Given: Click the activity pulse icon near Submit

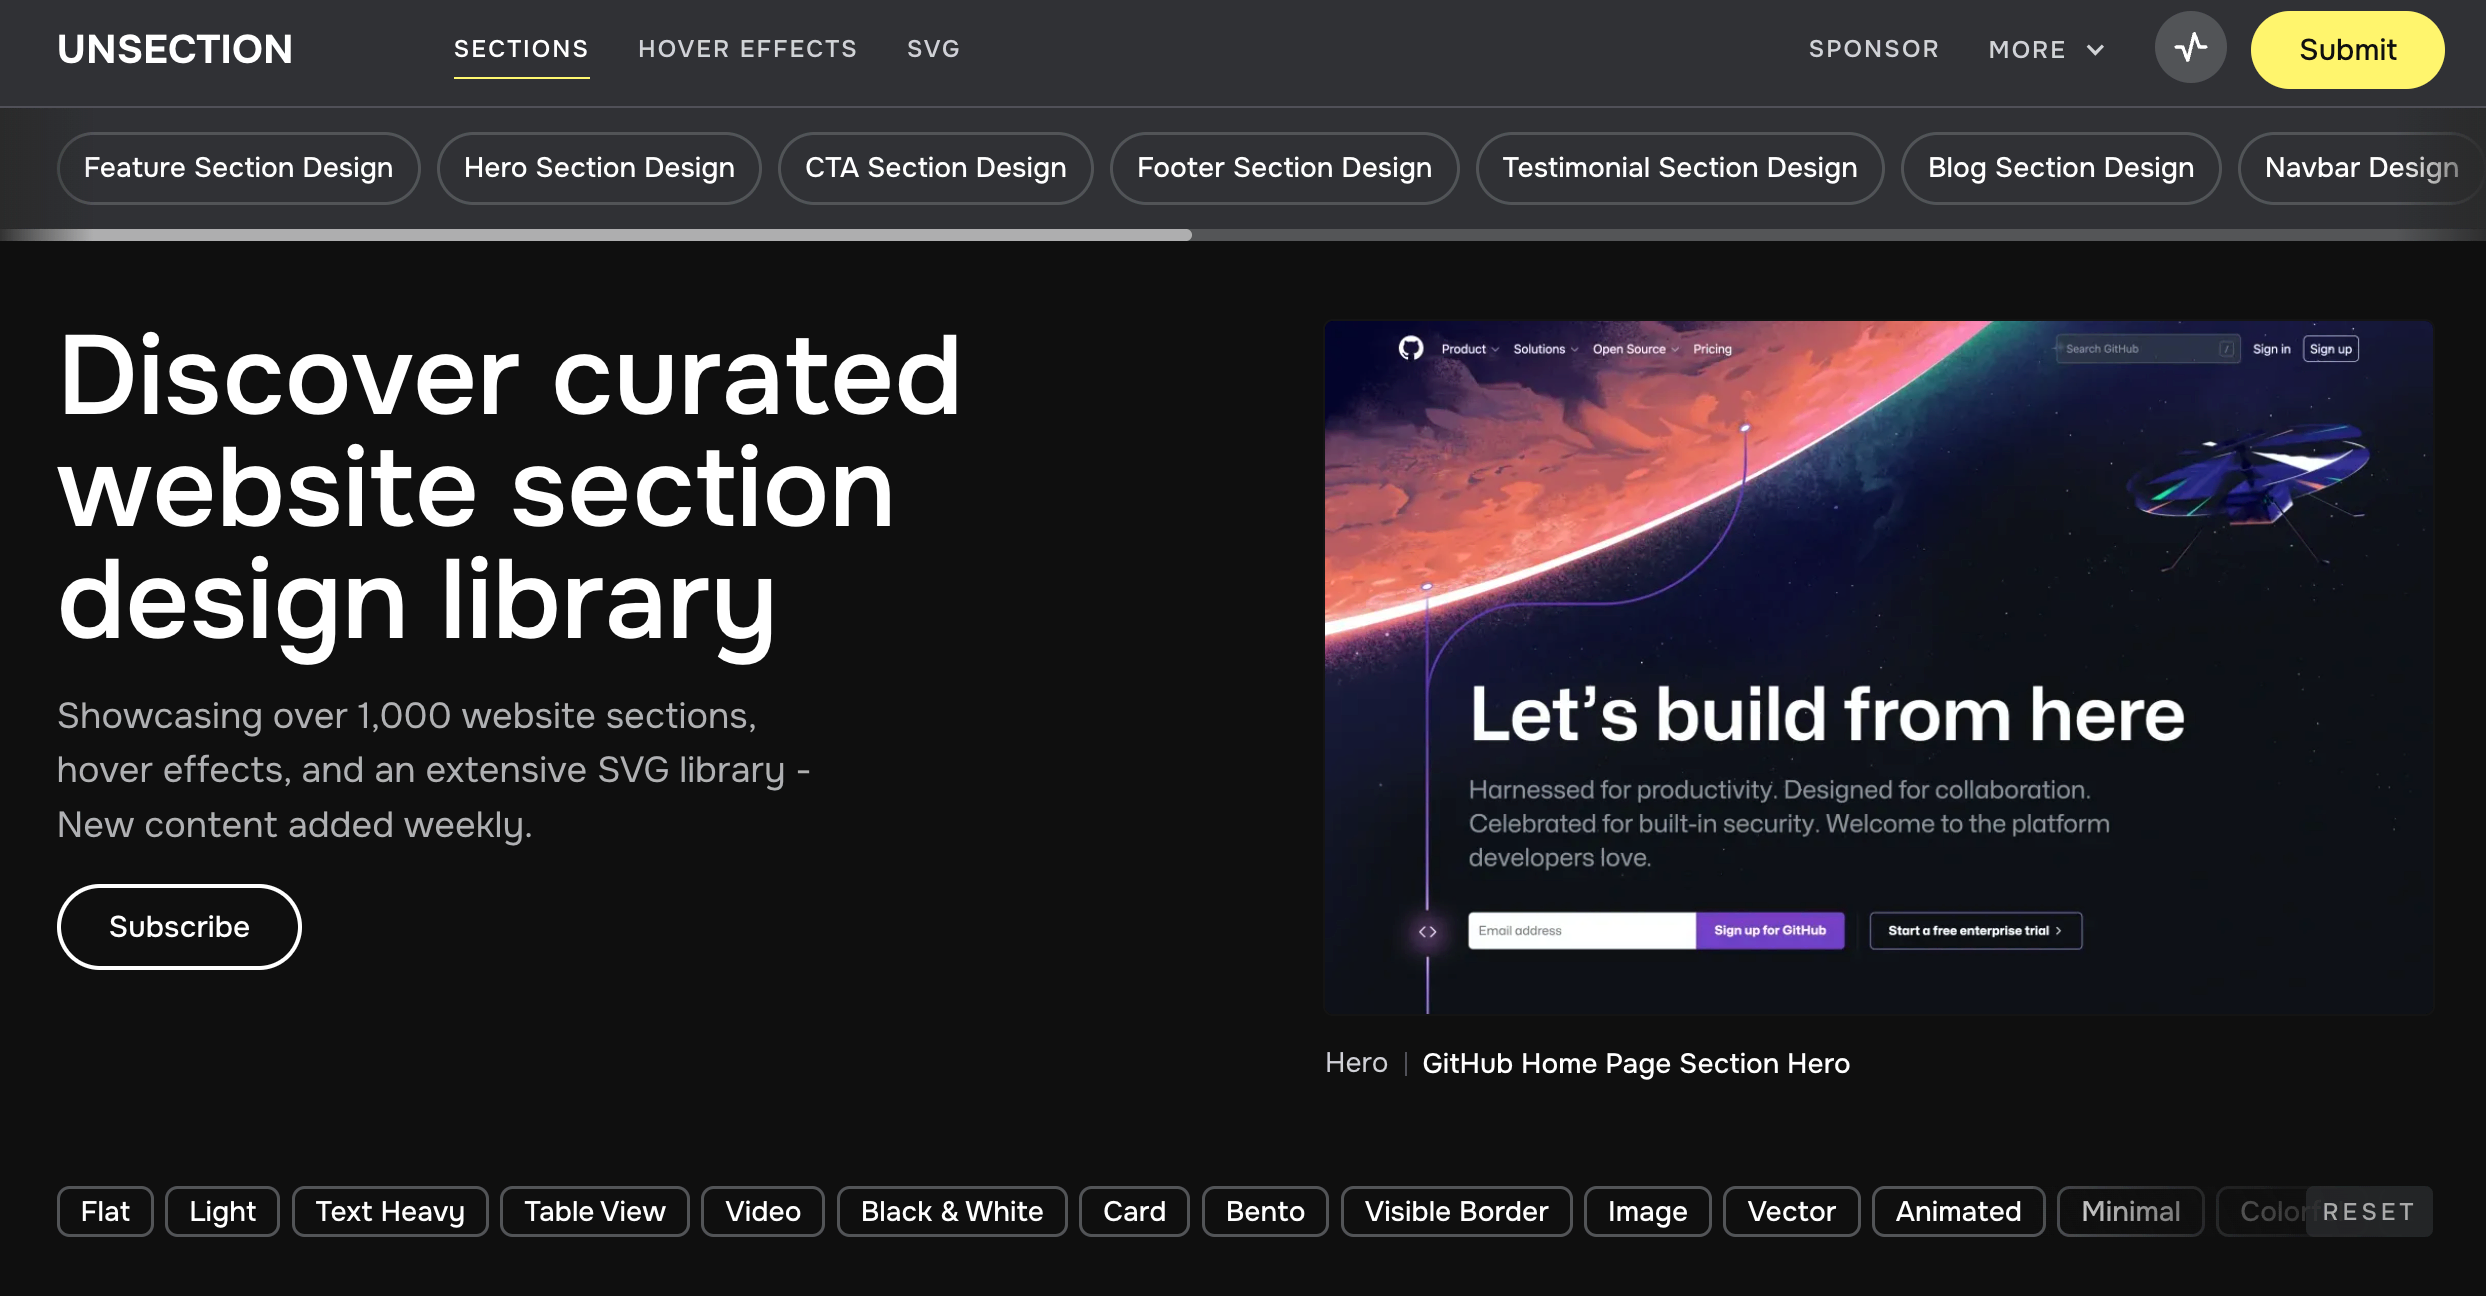Looking at the screenshot, I should pos(2190,47).
